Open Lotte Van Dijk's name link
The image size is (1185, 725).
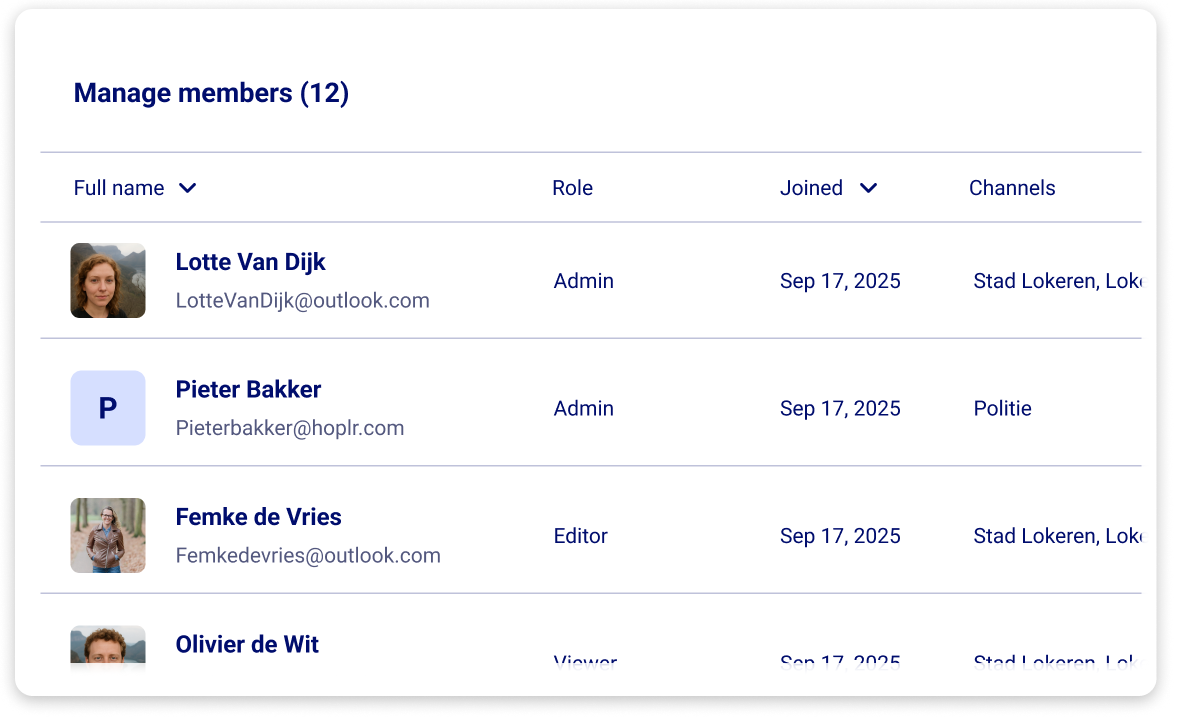pos(250,262)
